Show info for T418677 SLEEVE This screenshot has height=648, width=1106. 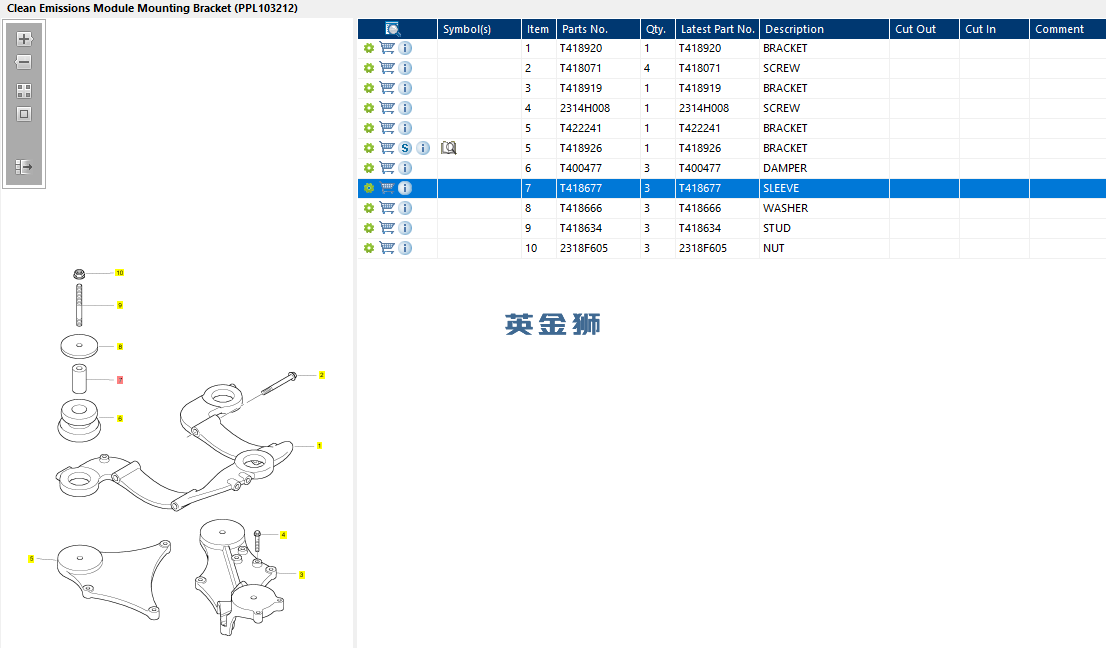point(405,188)
